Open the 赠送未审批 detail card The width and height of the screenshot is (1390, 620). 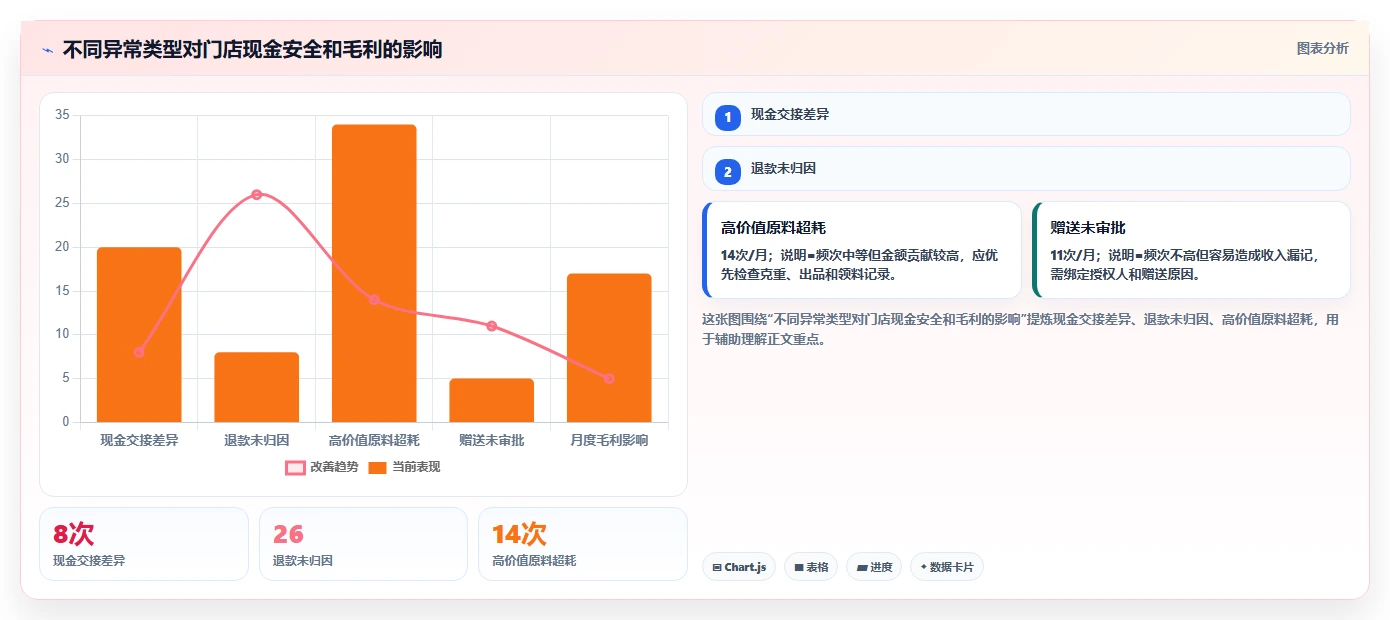pyautogui.click(x=1191, y=250)
